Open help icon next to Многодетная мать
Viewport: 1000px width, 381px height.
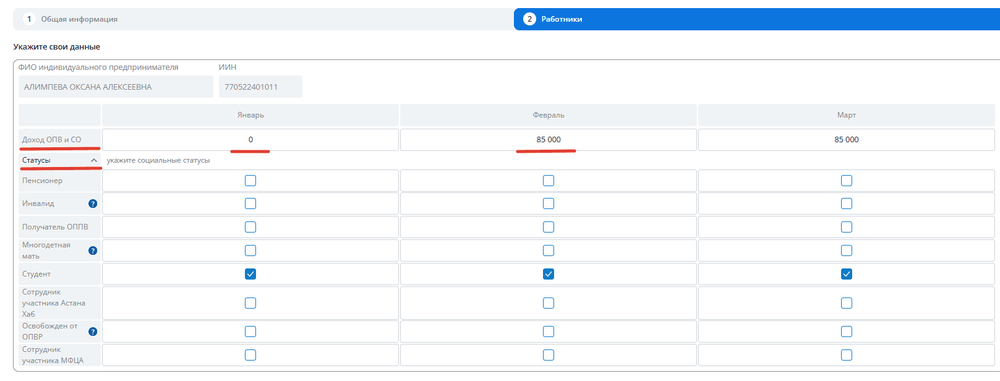(92, 251)
